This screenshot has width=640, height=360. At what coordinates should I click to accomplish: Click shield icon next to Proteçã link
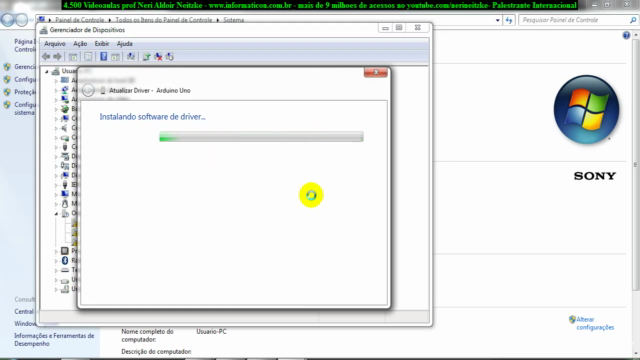7,92
